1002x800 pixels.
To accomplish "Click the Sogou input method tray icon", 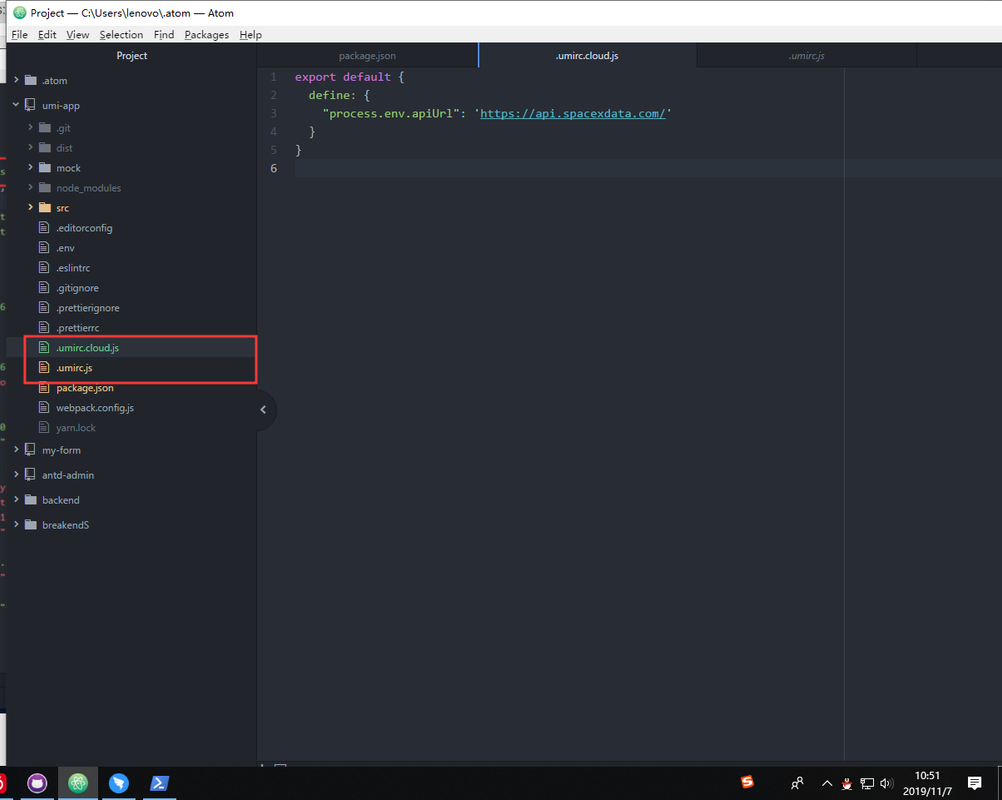I will [x=747, y=781].
